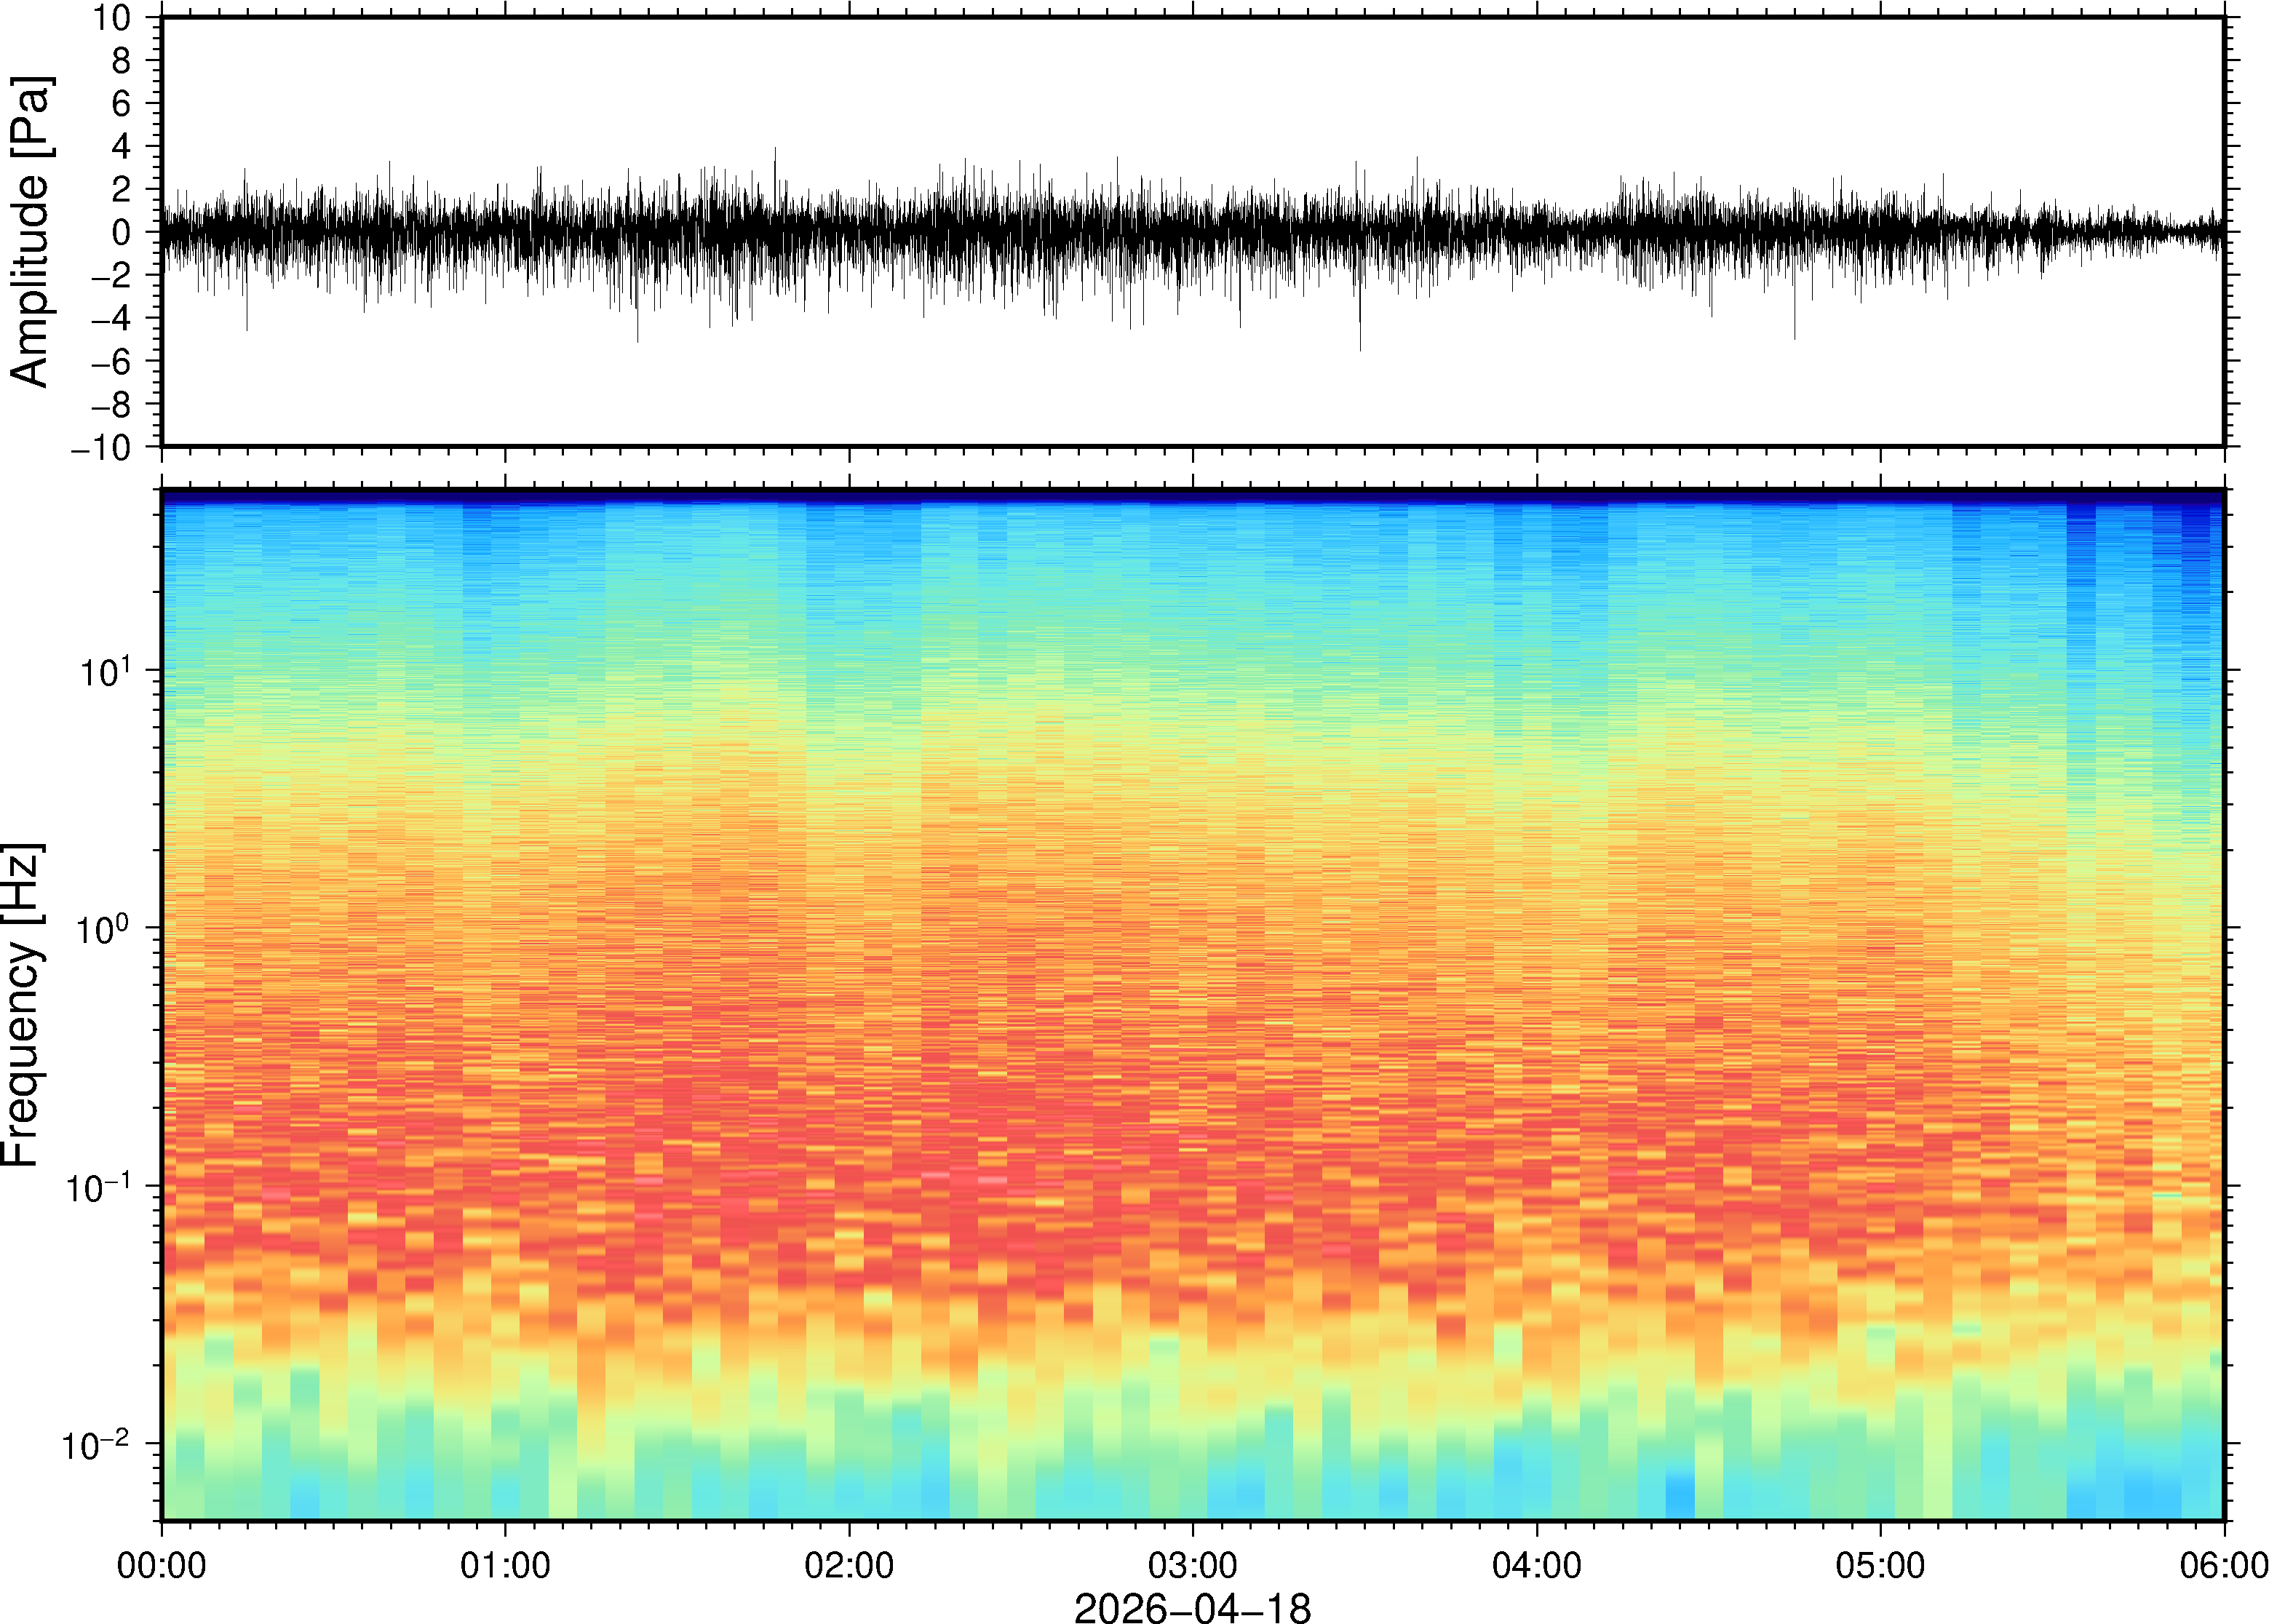This screenshot has height=1624, width=2269.
Task: Click the 04:00 time tick label
Action: [x=1536, y=1564]
